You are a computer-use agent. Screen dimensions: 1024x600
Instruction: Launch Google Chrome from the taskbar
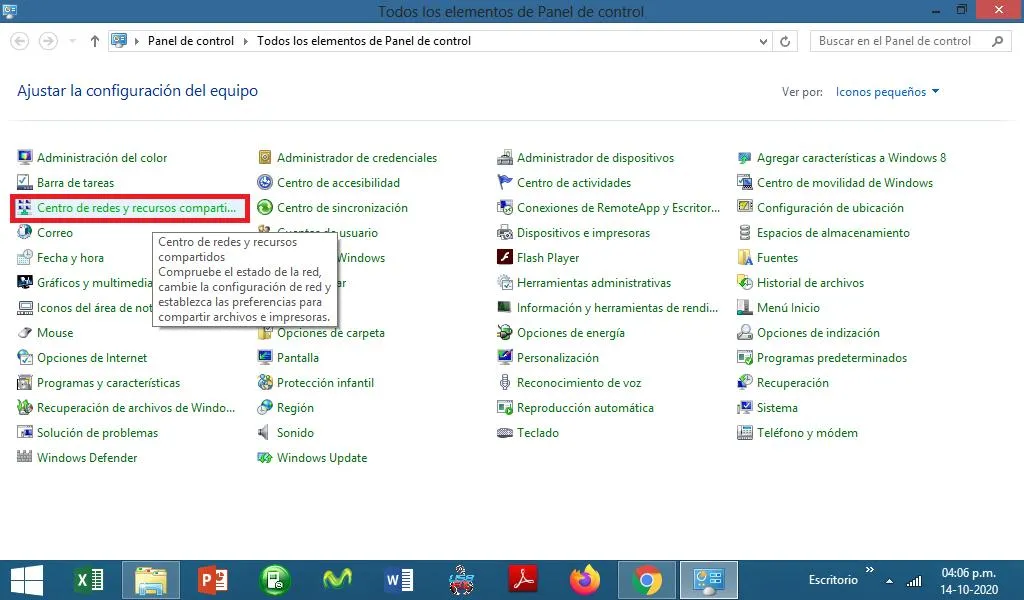(x=647, y=580)
